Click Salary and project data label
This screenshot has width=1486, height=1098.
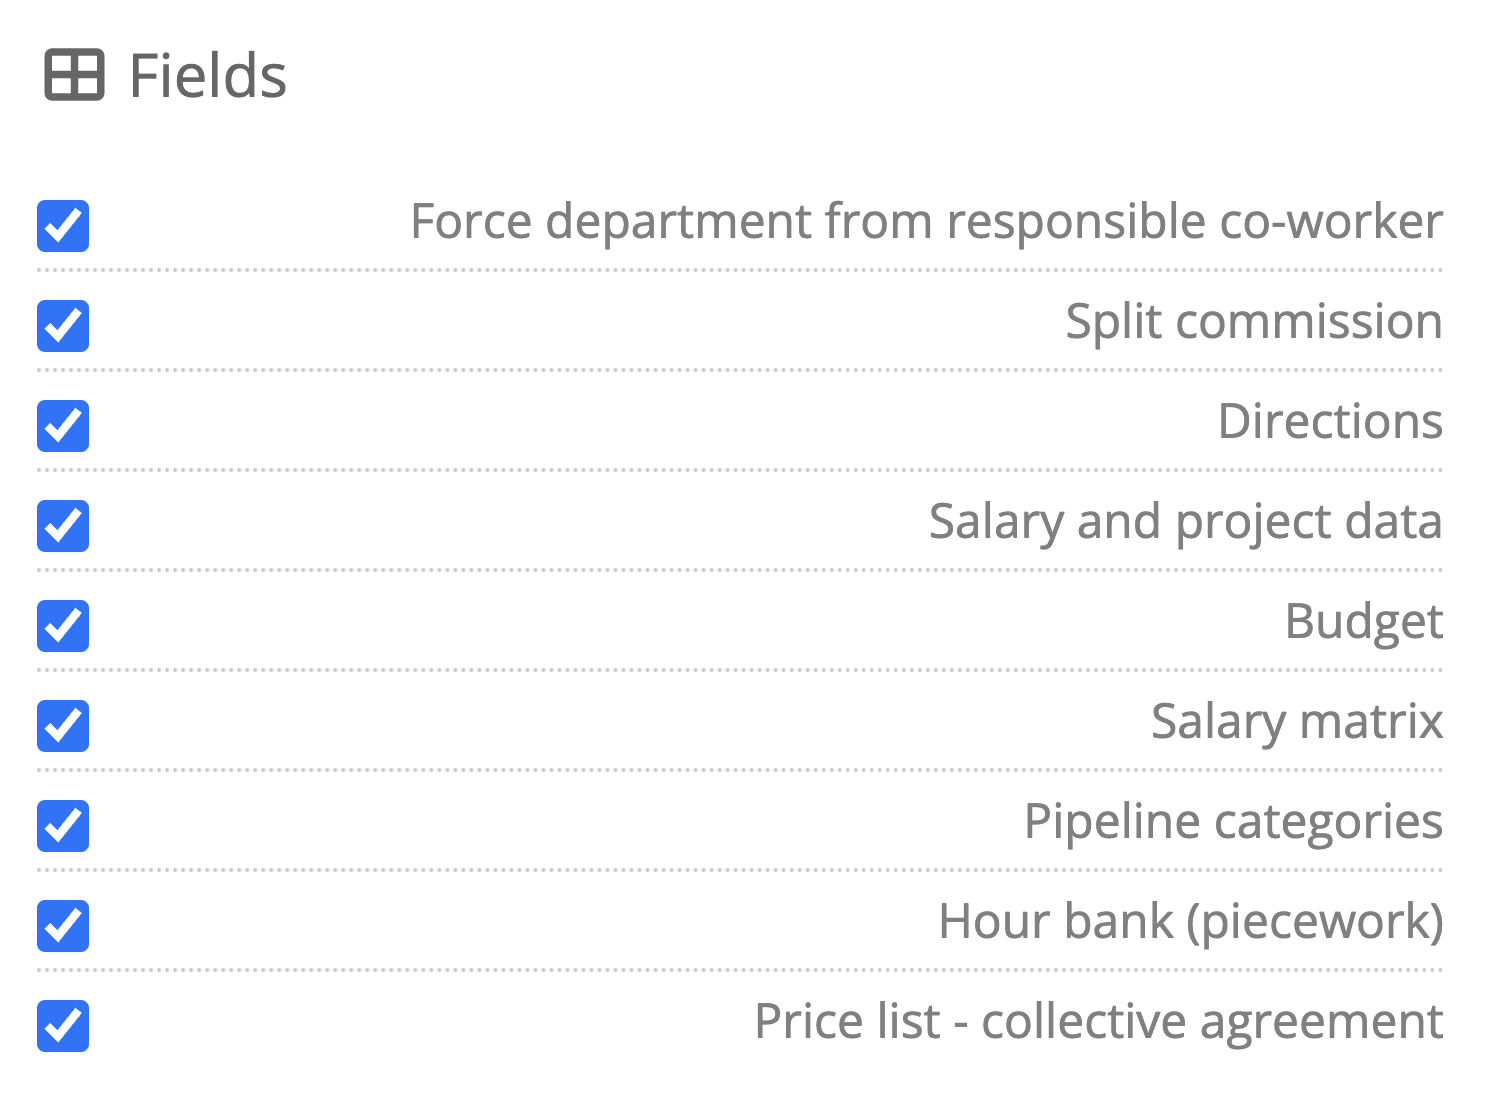point(1185,522)
